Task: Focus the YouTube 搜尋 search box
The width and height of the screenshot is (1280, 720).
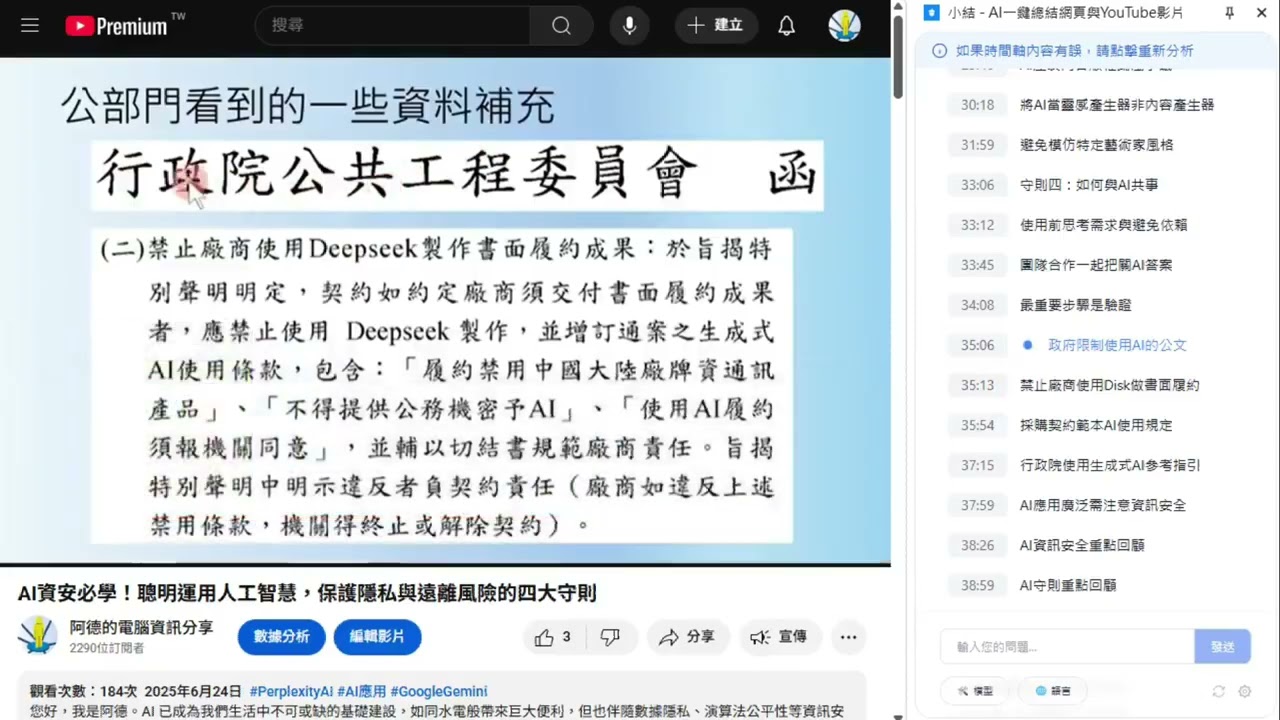Action: [392, 25]
